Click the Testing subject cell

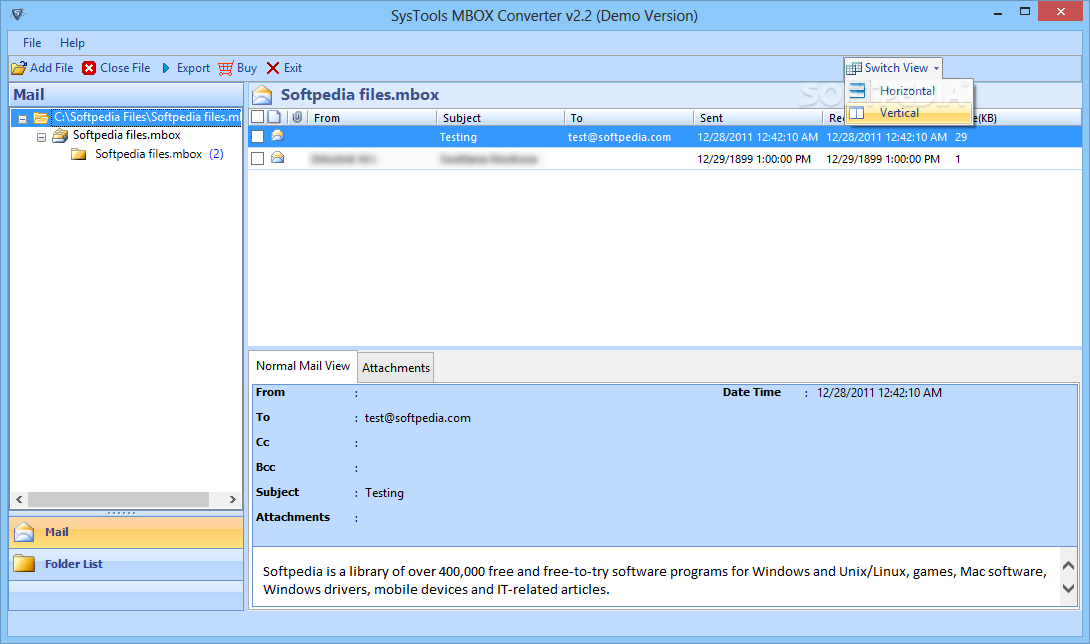click(458, 137)
